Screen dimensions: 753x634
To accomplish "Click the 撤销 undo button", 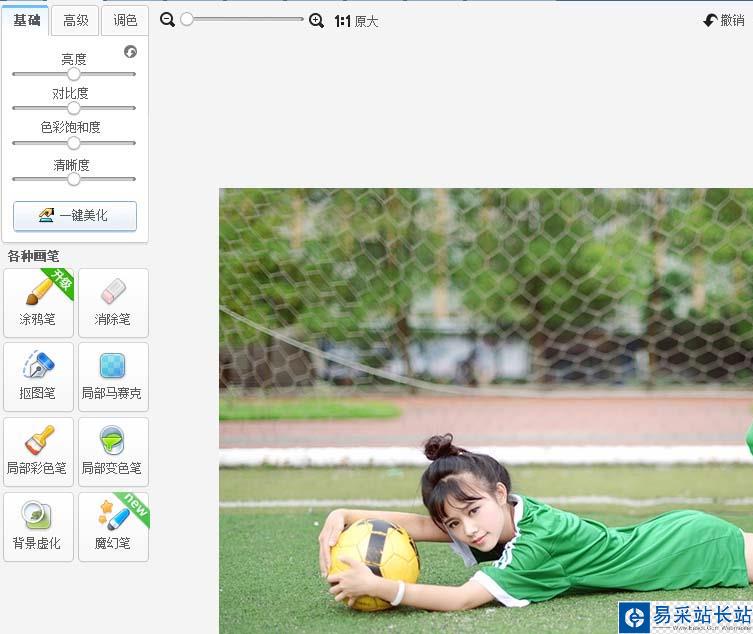I will tap(724, 20).
